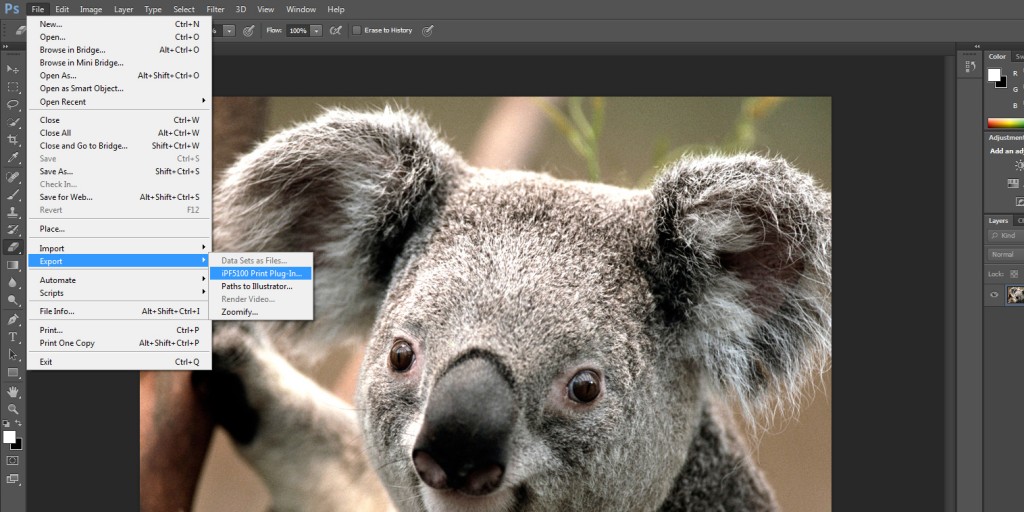
Task: Select the Crop tool
Action: click(12, 140)
